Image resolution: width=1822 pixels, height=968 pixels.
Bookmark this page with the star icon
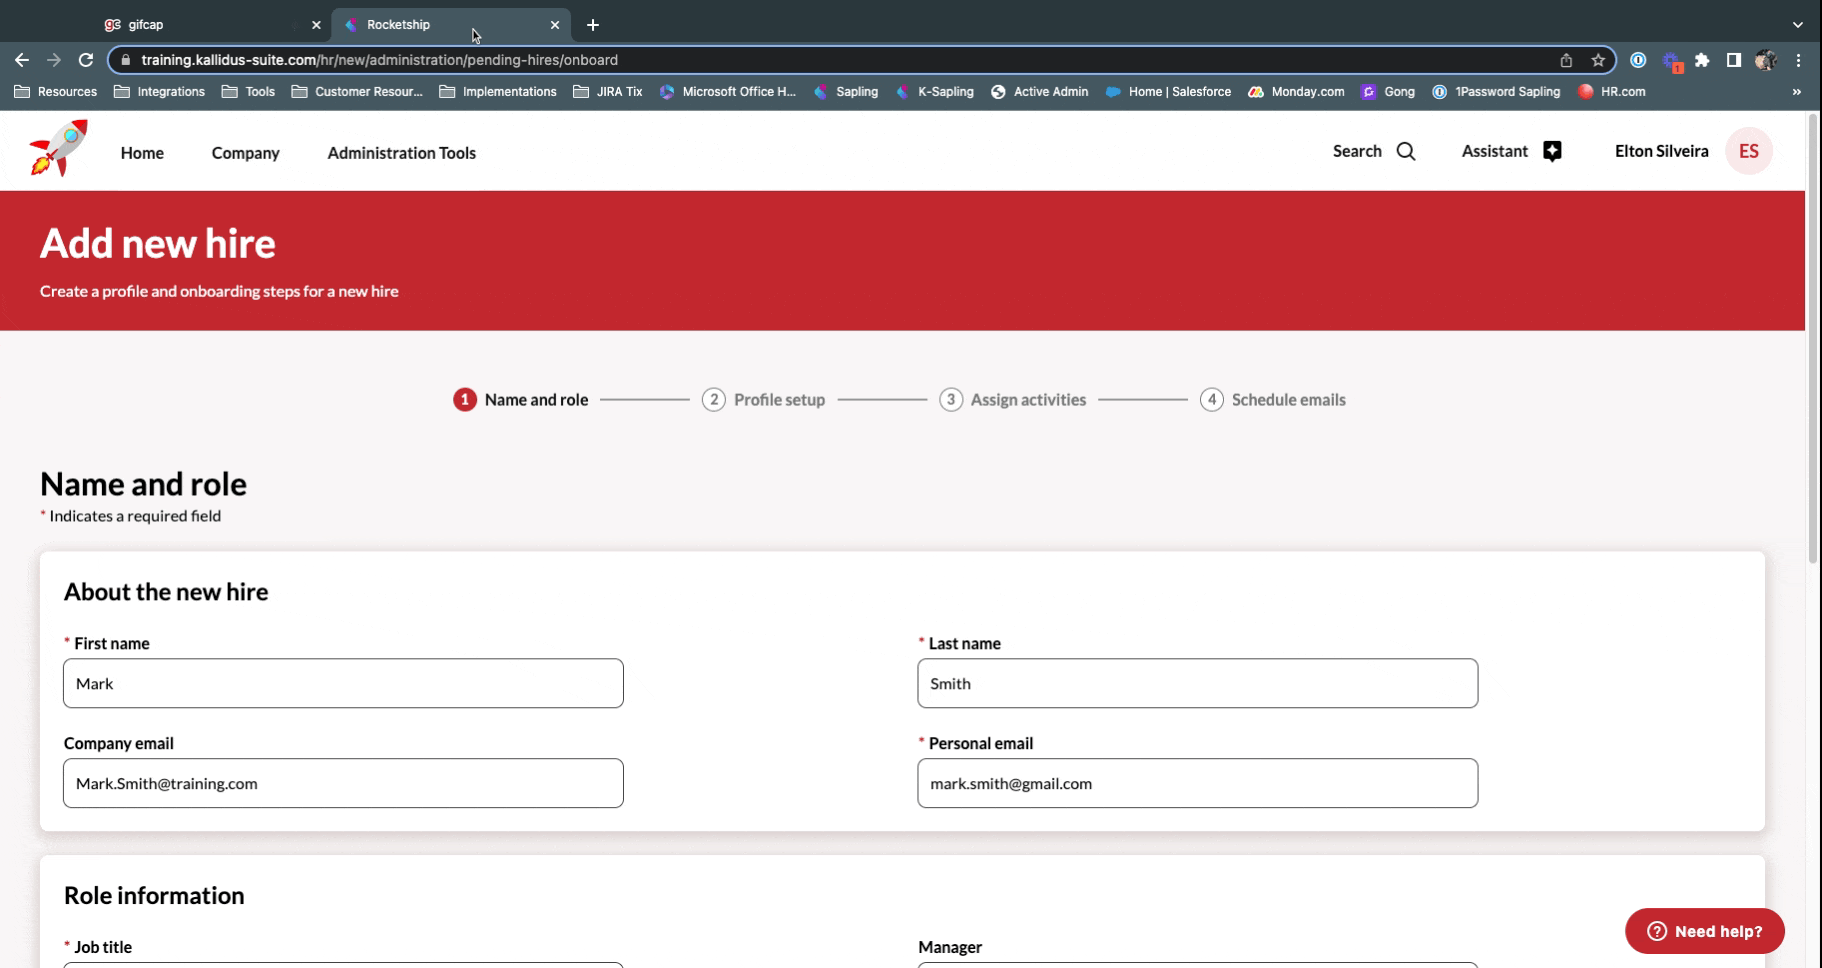[x=1598, y=60]
